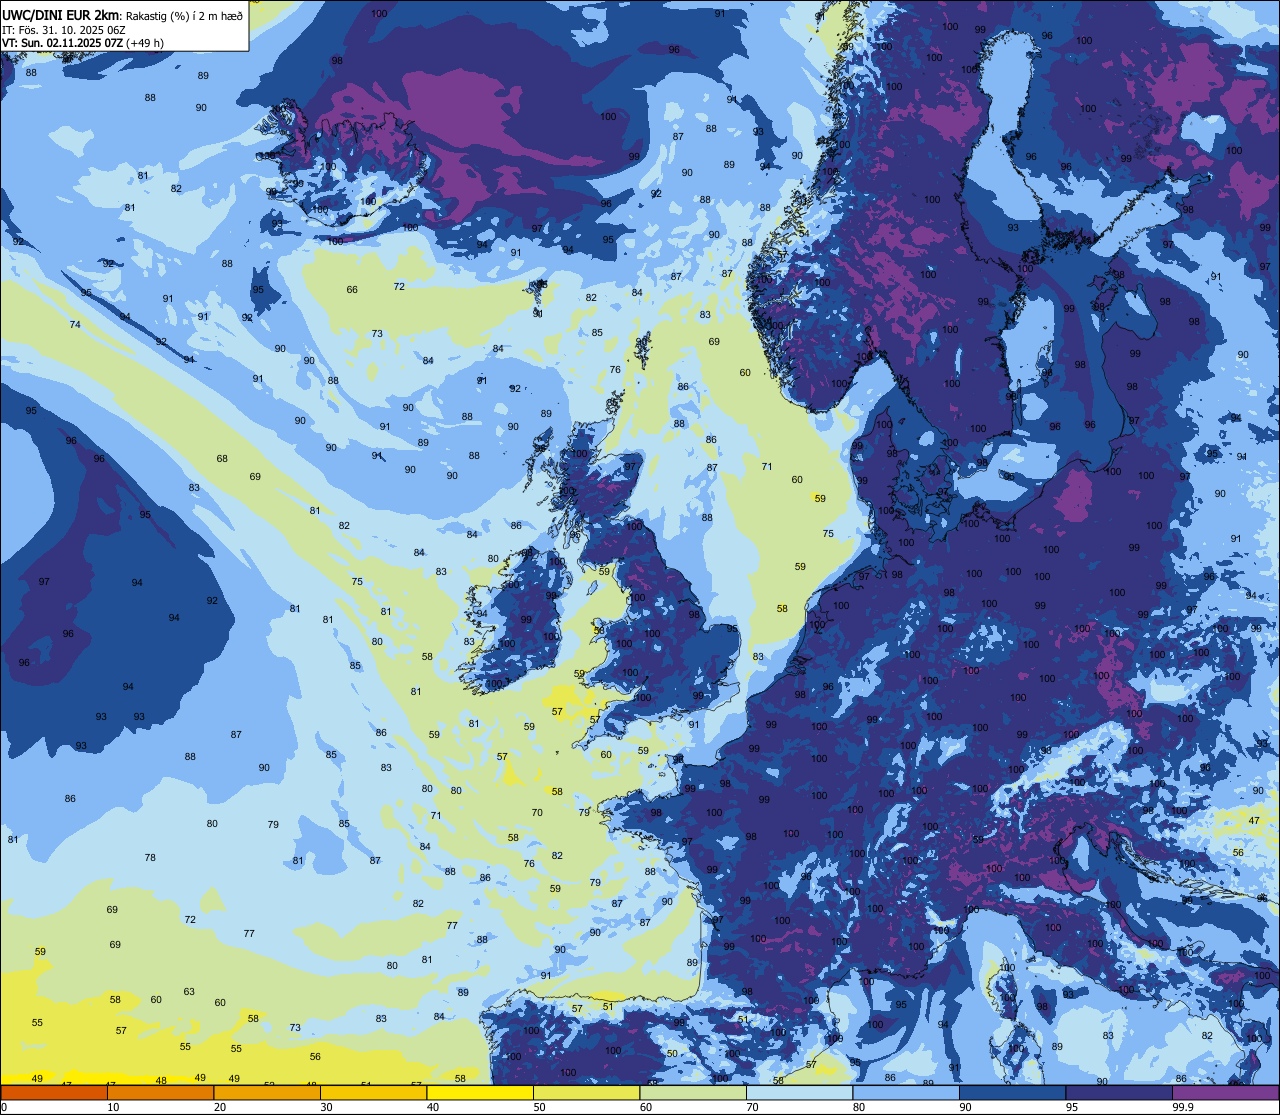Click the 95–99.9 navy legend swatch
Screen dimensions: 1280x1115
tap(1119, 1092)
